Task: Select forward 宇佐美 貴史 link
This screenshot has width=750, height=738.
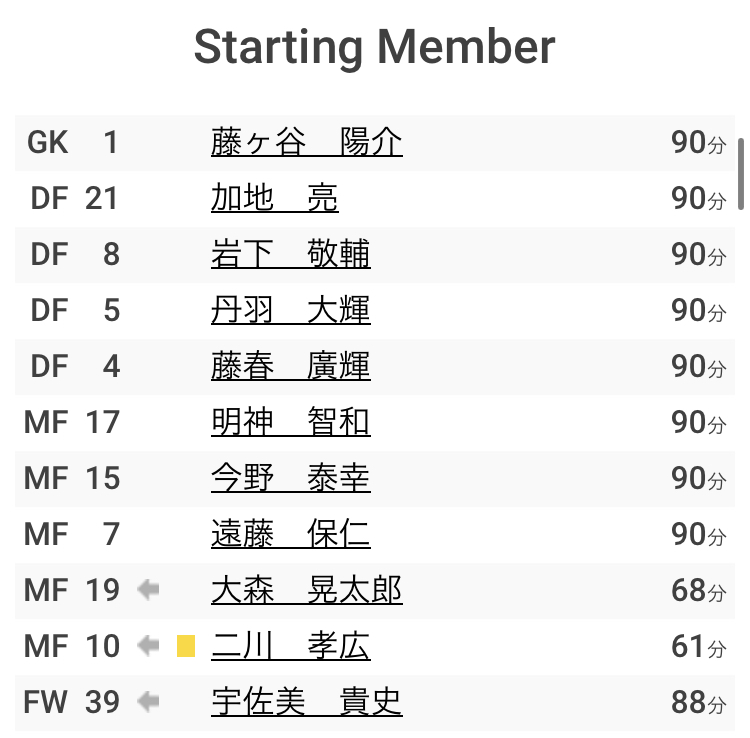Action: click(x=307, y=702)
